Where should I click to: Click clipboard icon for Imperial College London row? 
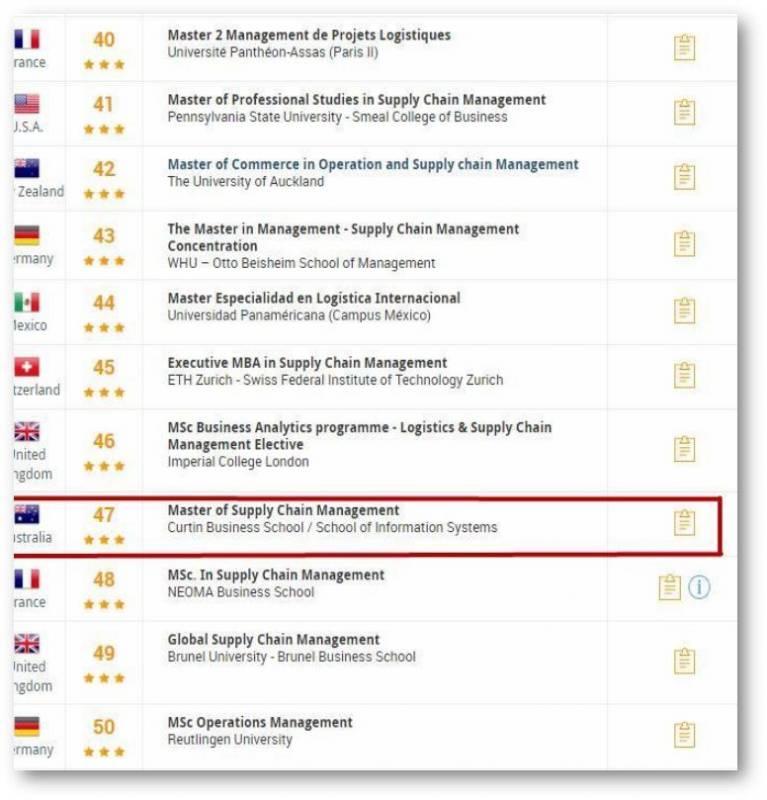coord(684,449)
